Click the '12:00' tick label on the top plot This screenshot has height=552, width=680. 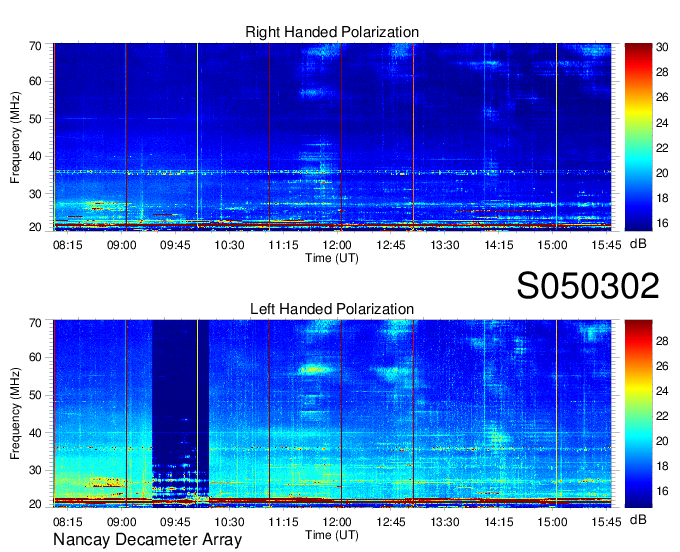click(x=337, y=245)
